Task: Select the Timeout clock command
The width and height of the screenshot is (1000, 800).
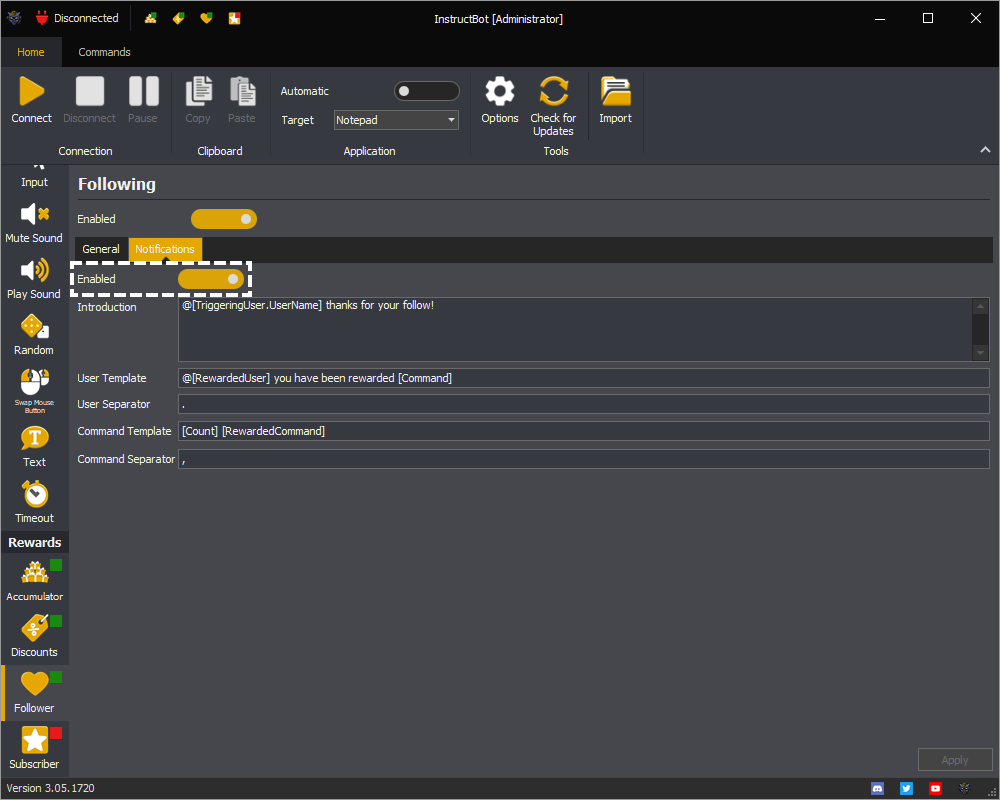Action: click(34, 503)
